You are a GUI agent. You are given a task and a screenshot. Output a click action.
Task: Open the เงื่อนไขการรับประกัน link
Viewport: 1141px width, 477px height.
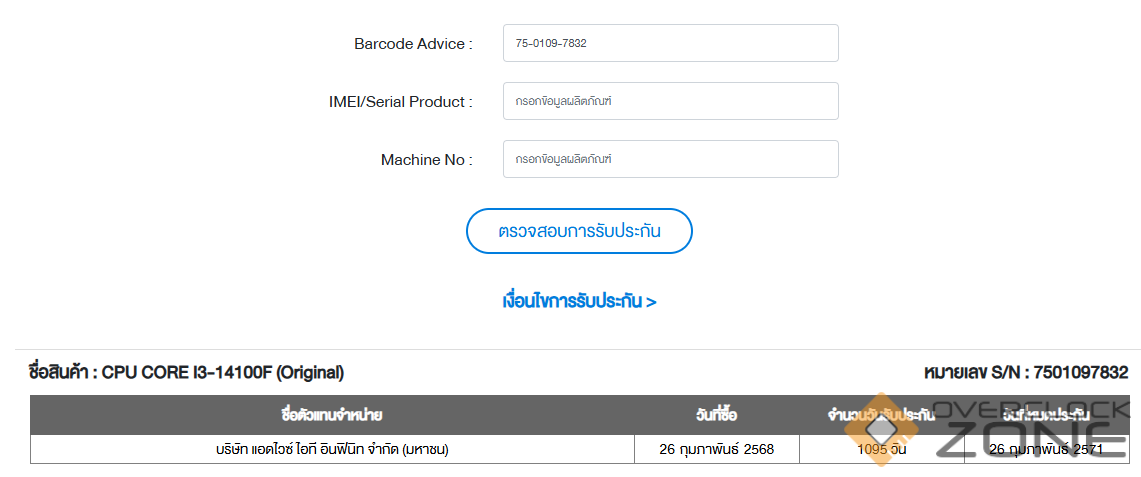tap(579, 301)
